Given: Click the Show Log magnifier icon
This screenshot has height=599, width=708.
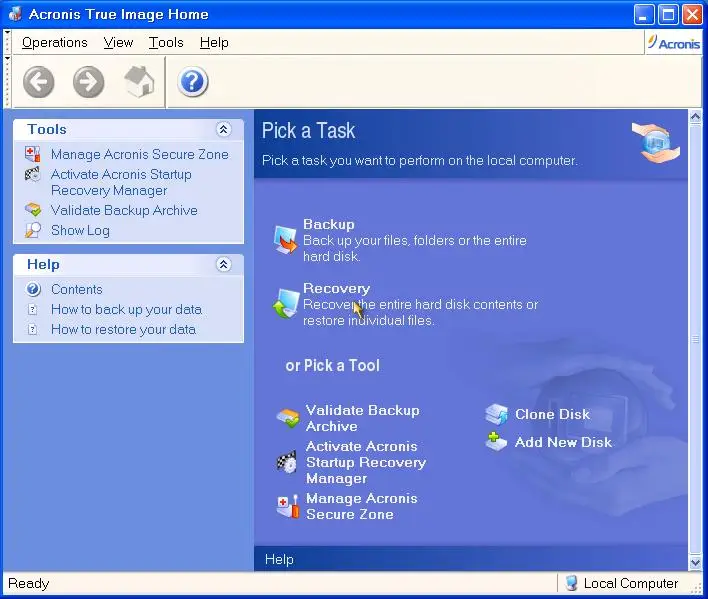Looking at the screenshot, I should click(x=33, y=230).
